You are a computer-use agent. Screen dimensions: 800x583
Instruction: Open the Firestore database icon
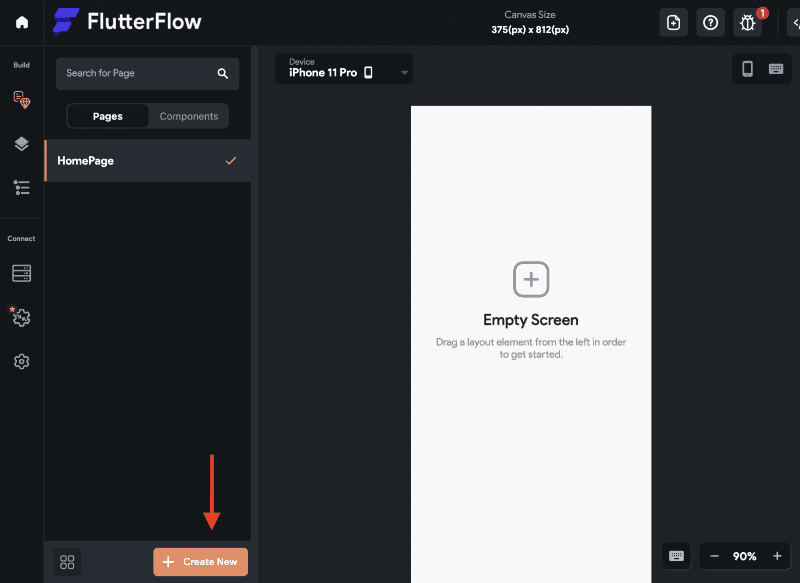pos(21,273)
